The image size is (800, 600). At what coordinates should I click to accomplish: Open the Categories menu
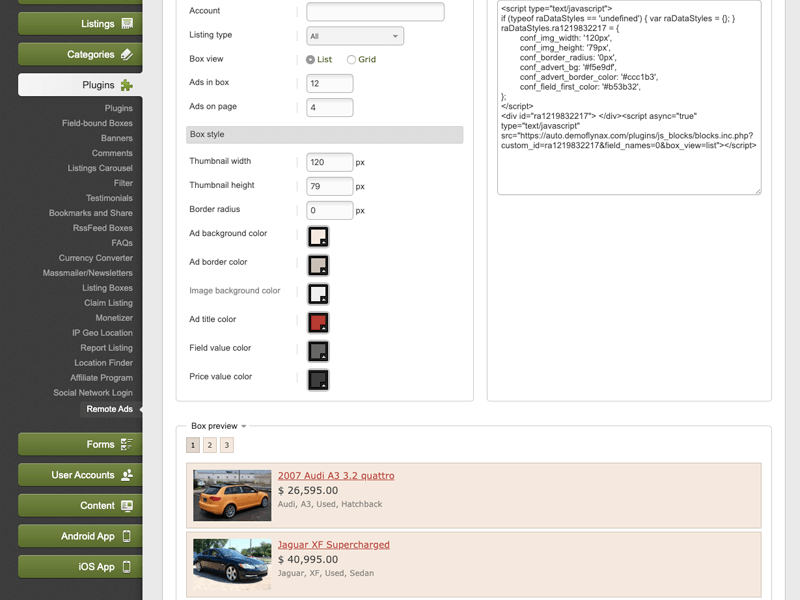pos(80,54)
